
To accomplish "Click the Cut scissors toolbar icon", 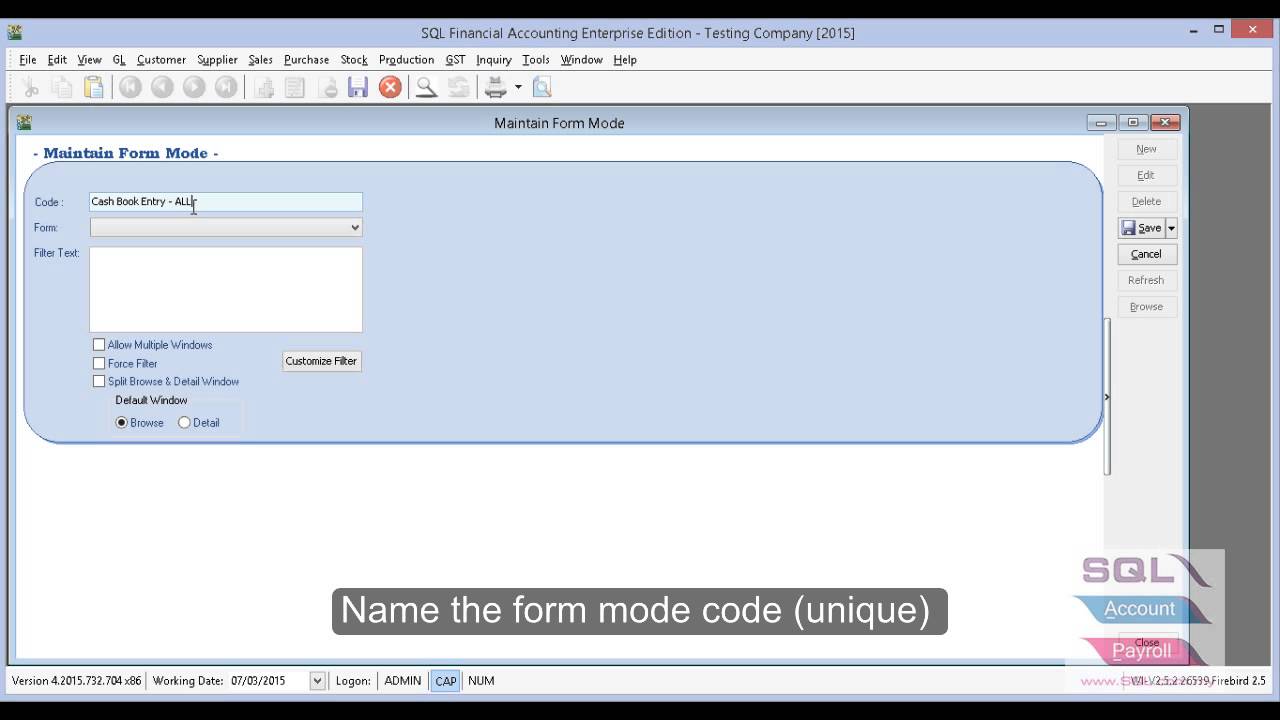I will click(30, 87).
